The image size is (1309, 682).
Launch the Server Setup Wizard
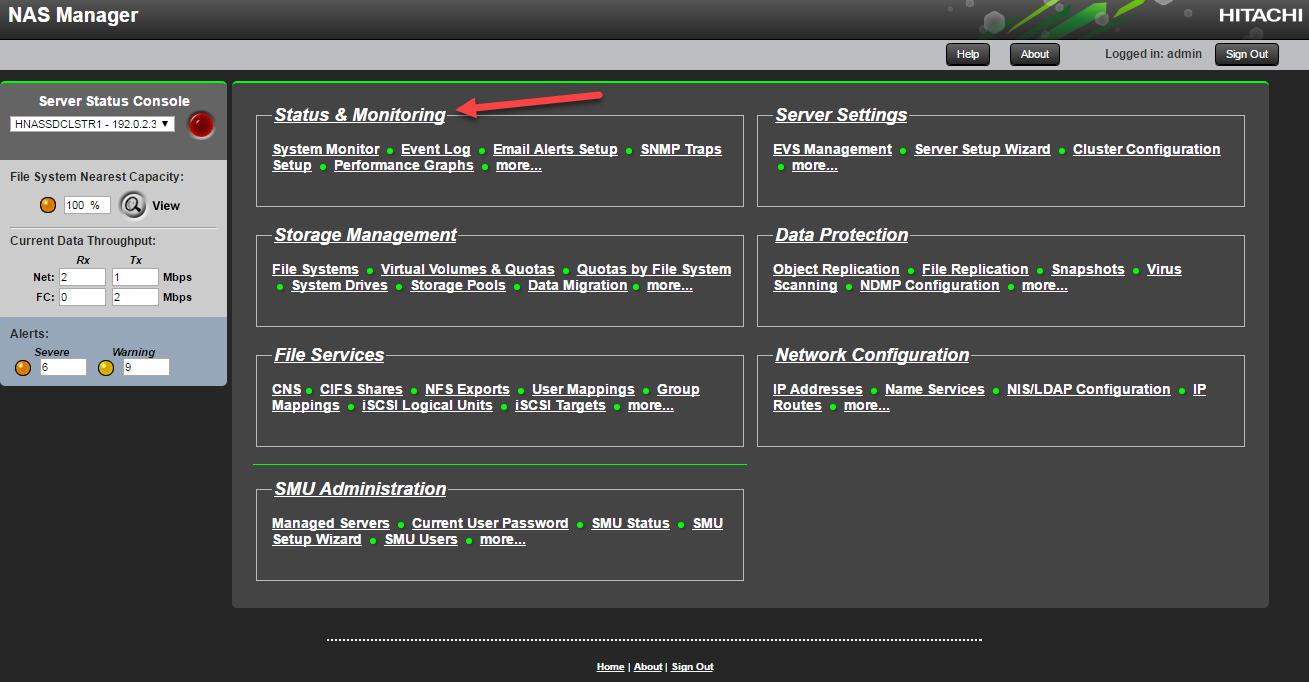coord(982,149)
